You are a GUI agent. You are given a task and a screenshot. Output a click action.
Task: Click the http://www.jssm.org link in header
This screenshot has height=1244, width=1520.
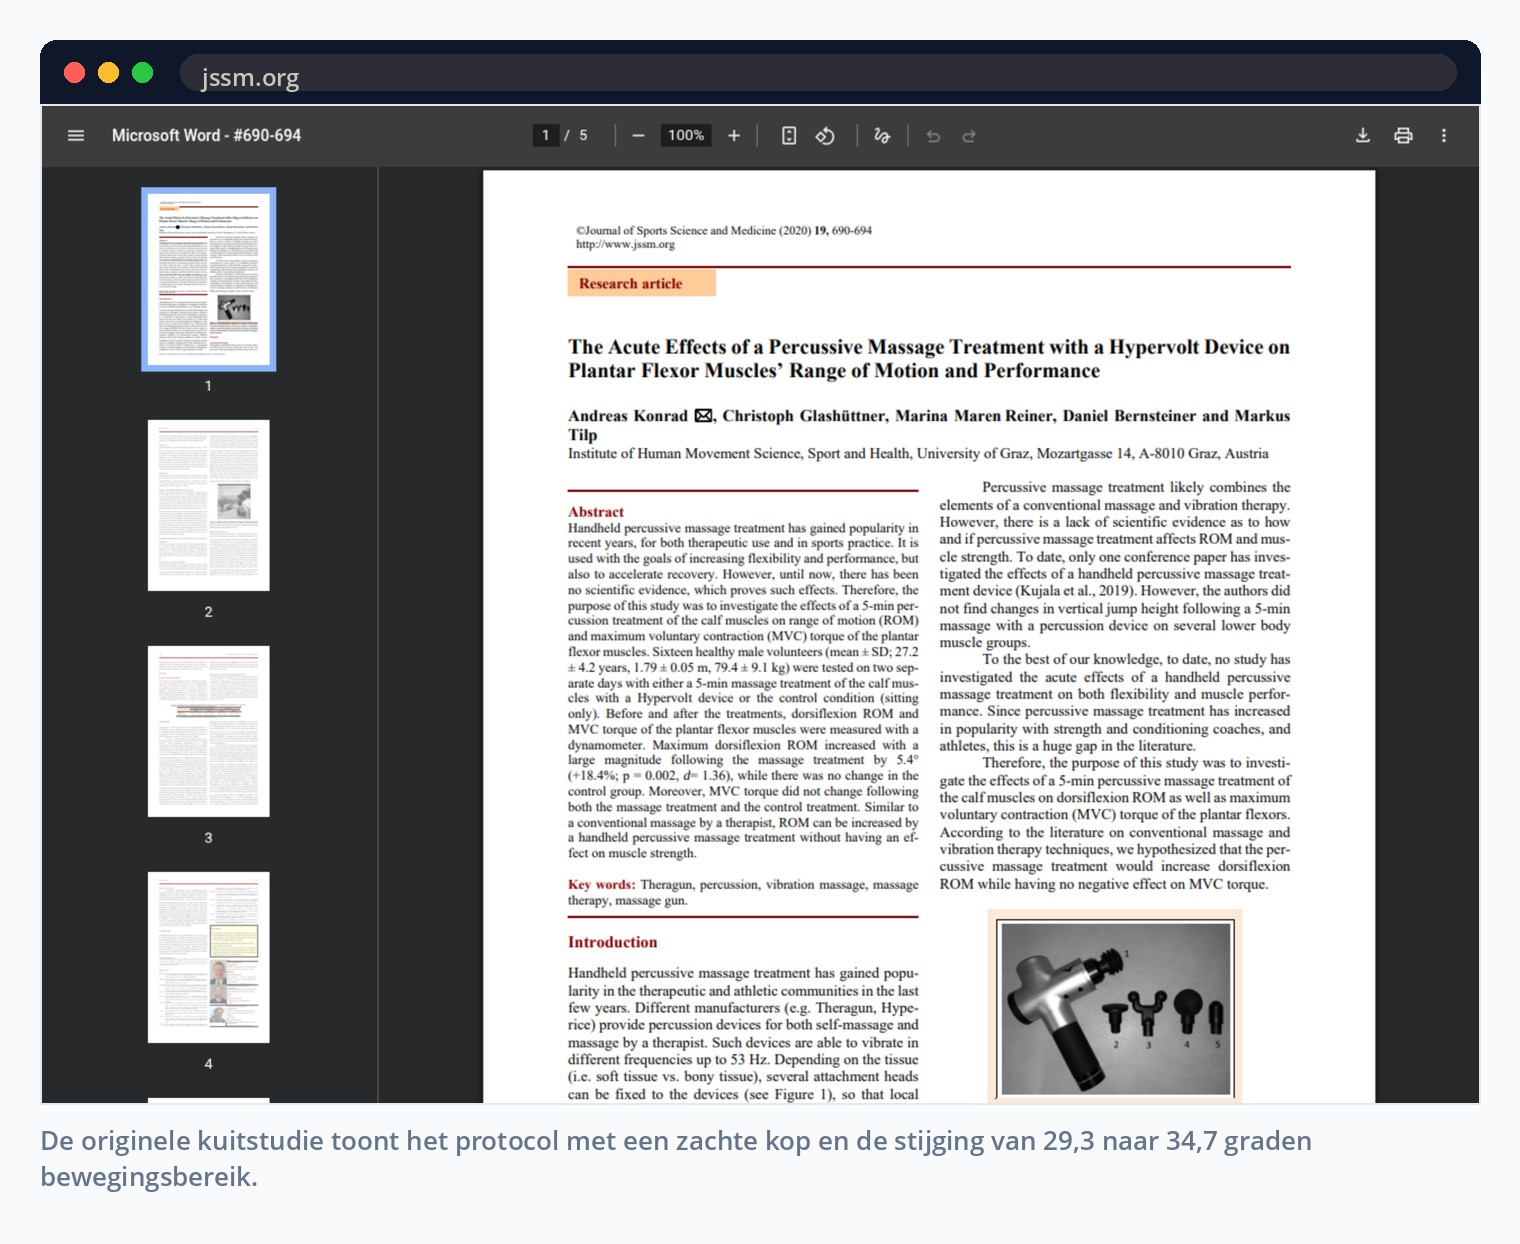[x=625, y=244]
